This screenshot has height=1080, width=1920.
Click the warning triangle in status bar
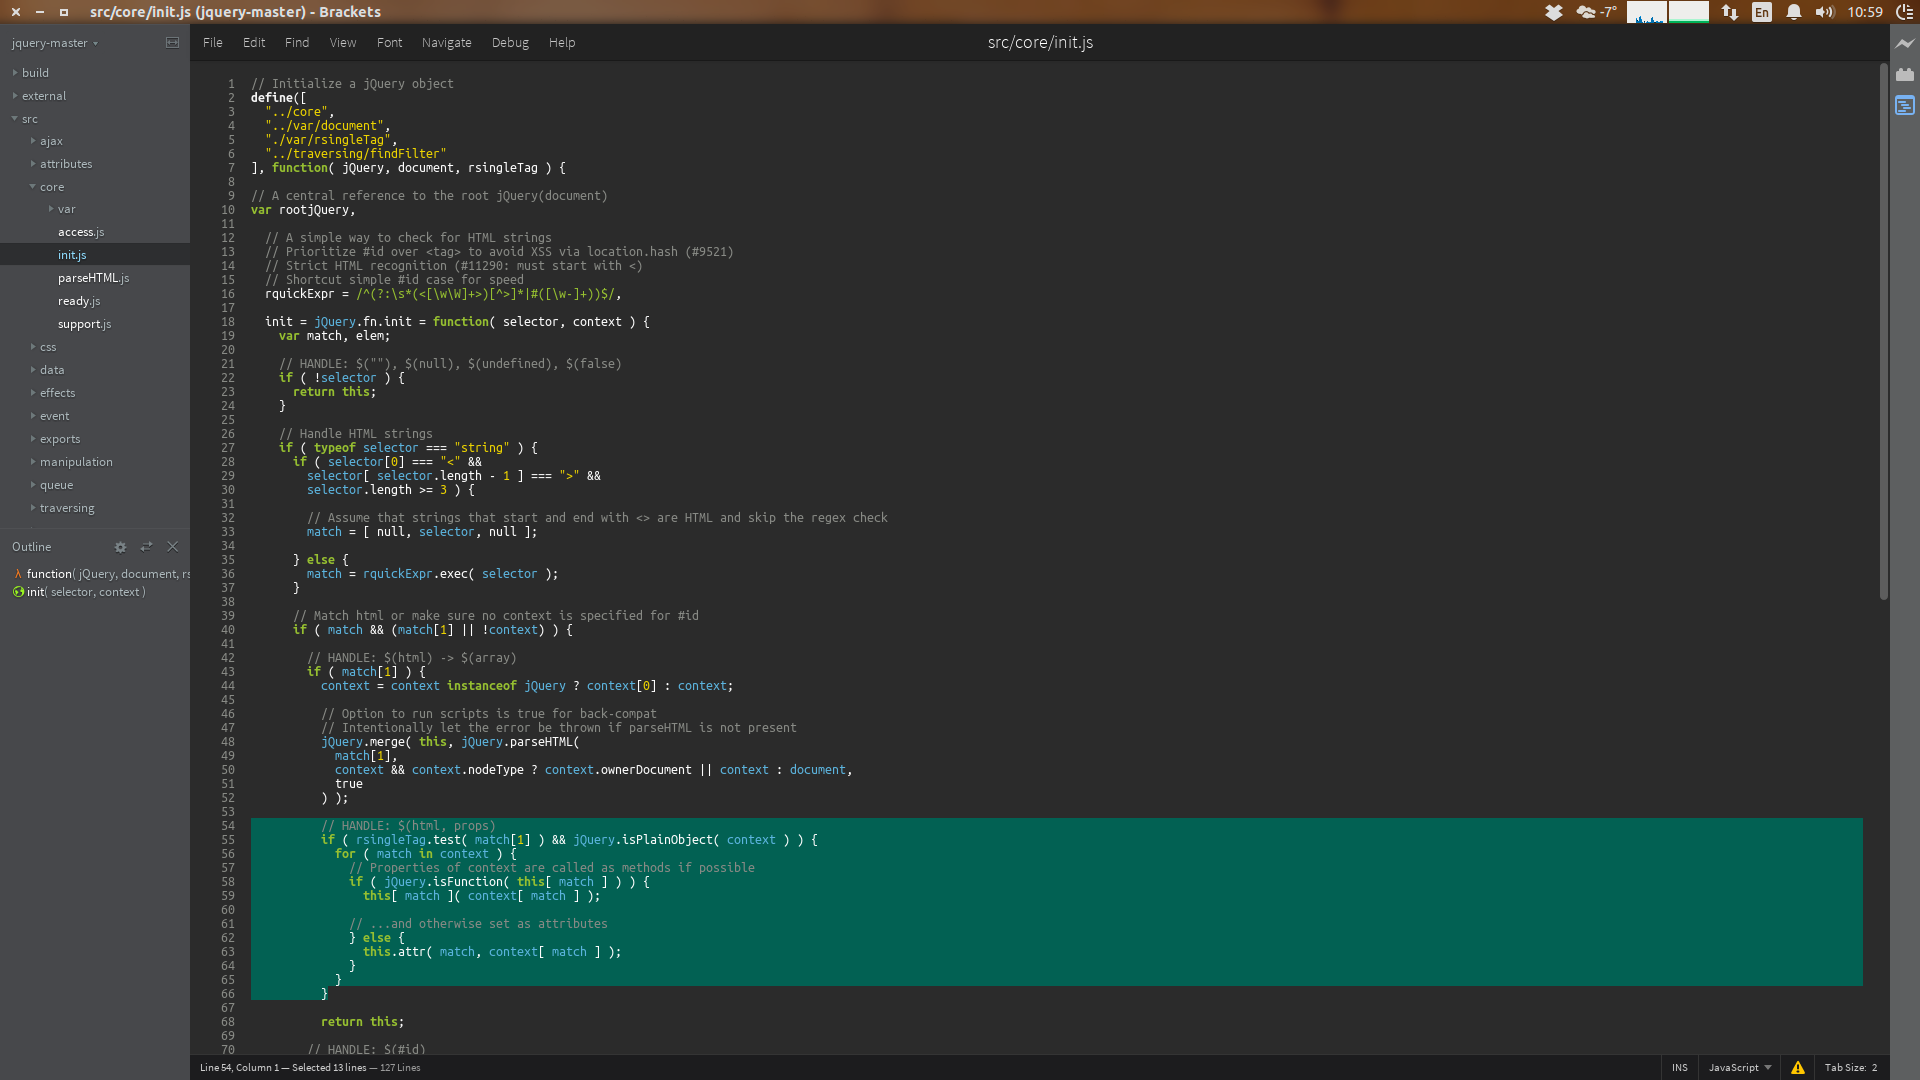tap(1798, 1068)
